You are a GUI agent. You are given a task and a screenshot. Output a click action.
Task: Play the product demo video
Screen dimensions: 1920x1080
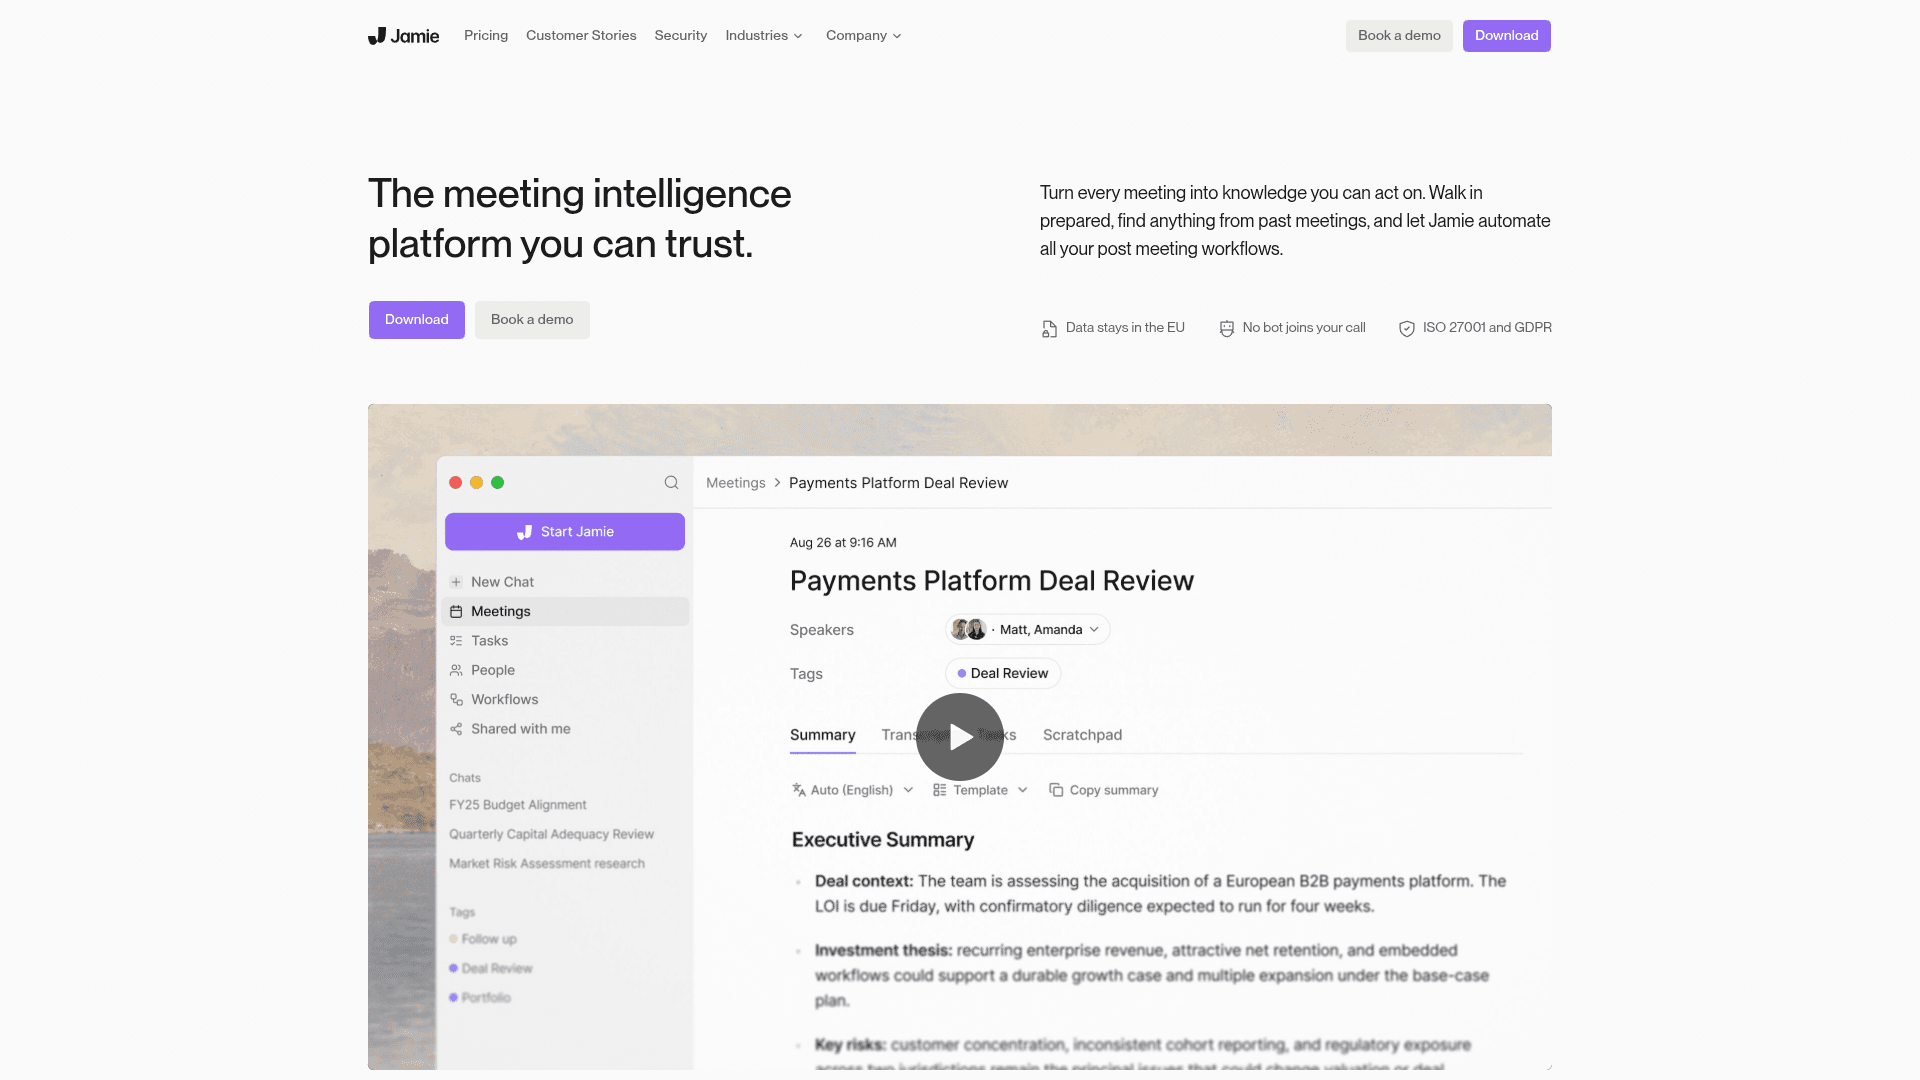[x=960, y=737]
